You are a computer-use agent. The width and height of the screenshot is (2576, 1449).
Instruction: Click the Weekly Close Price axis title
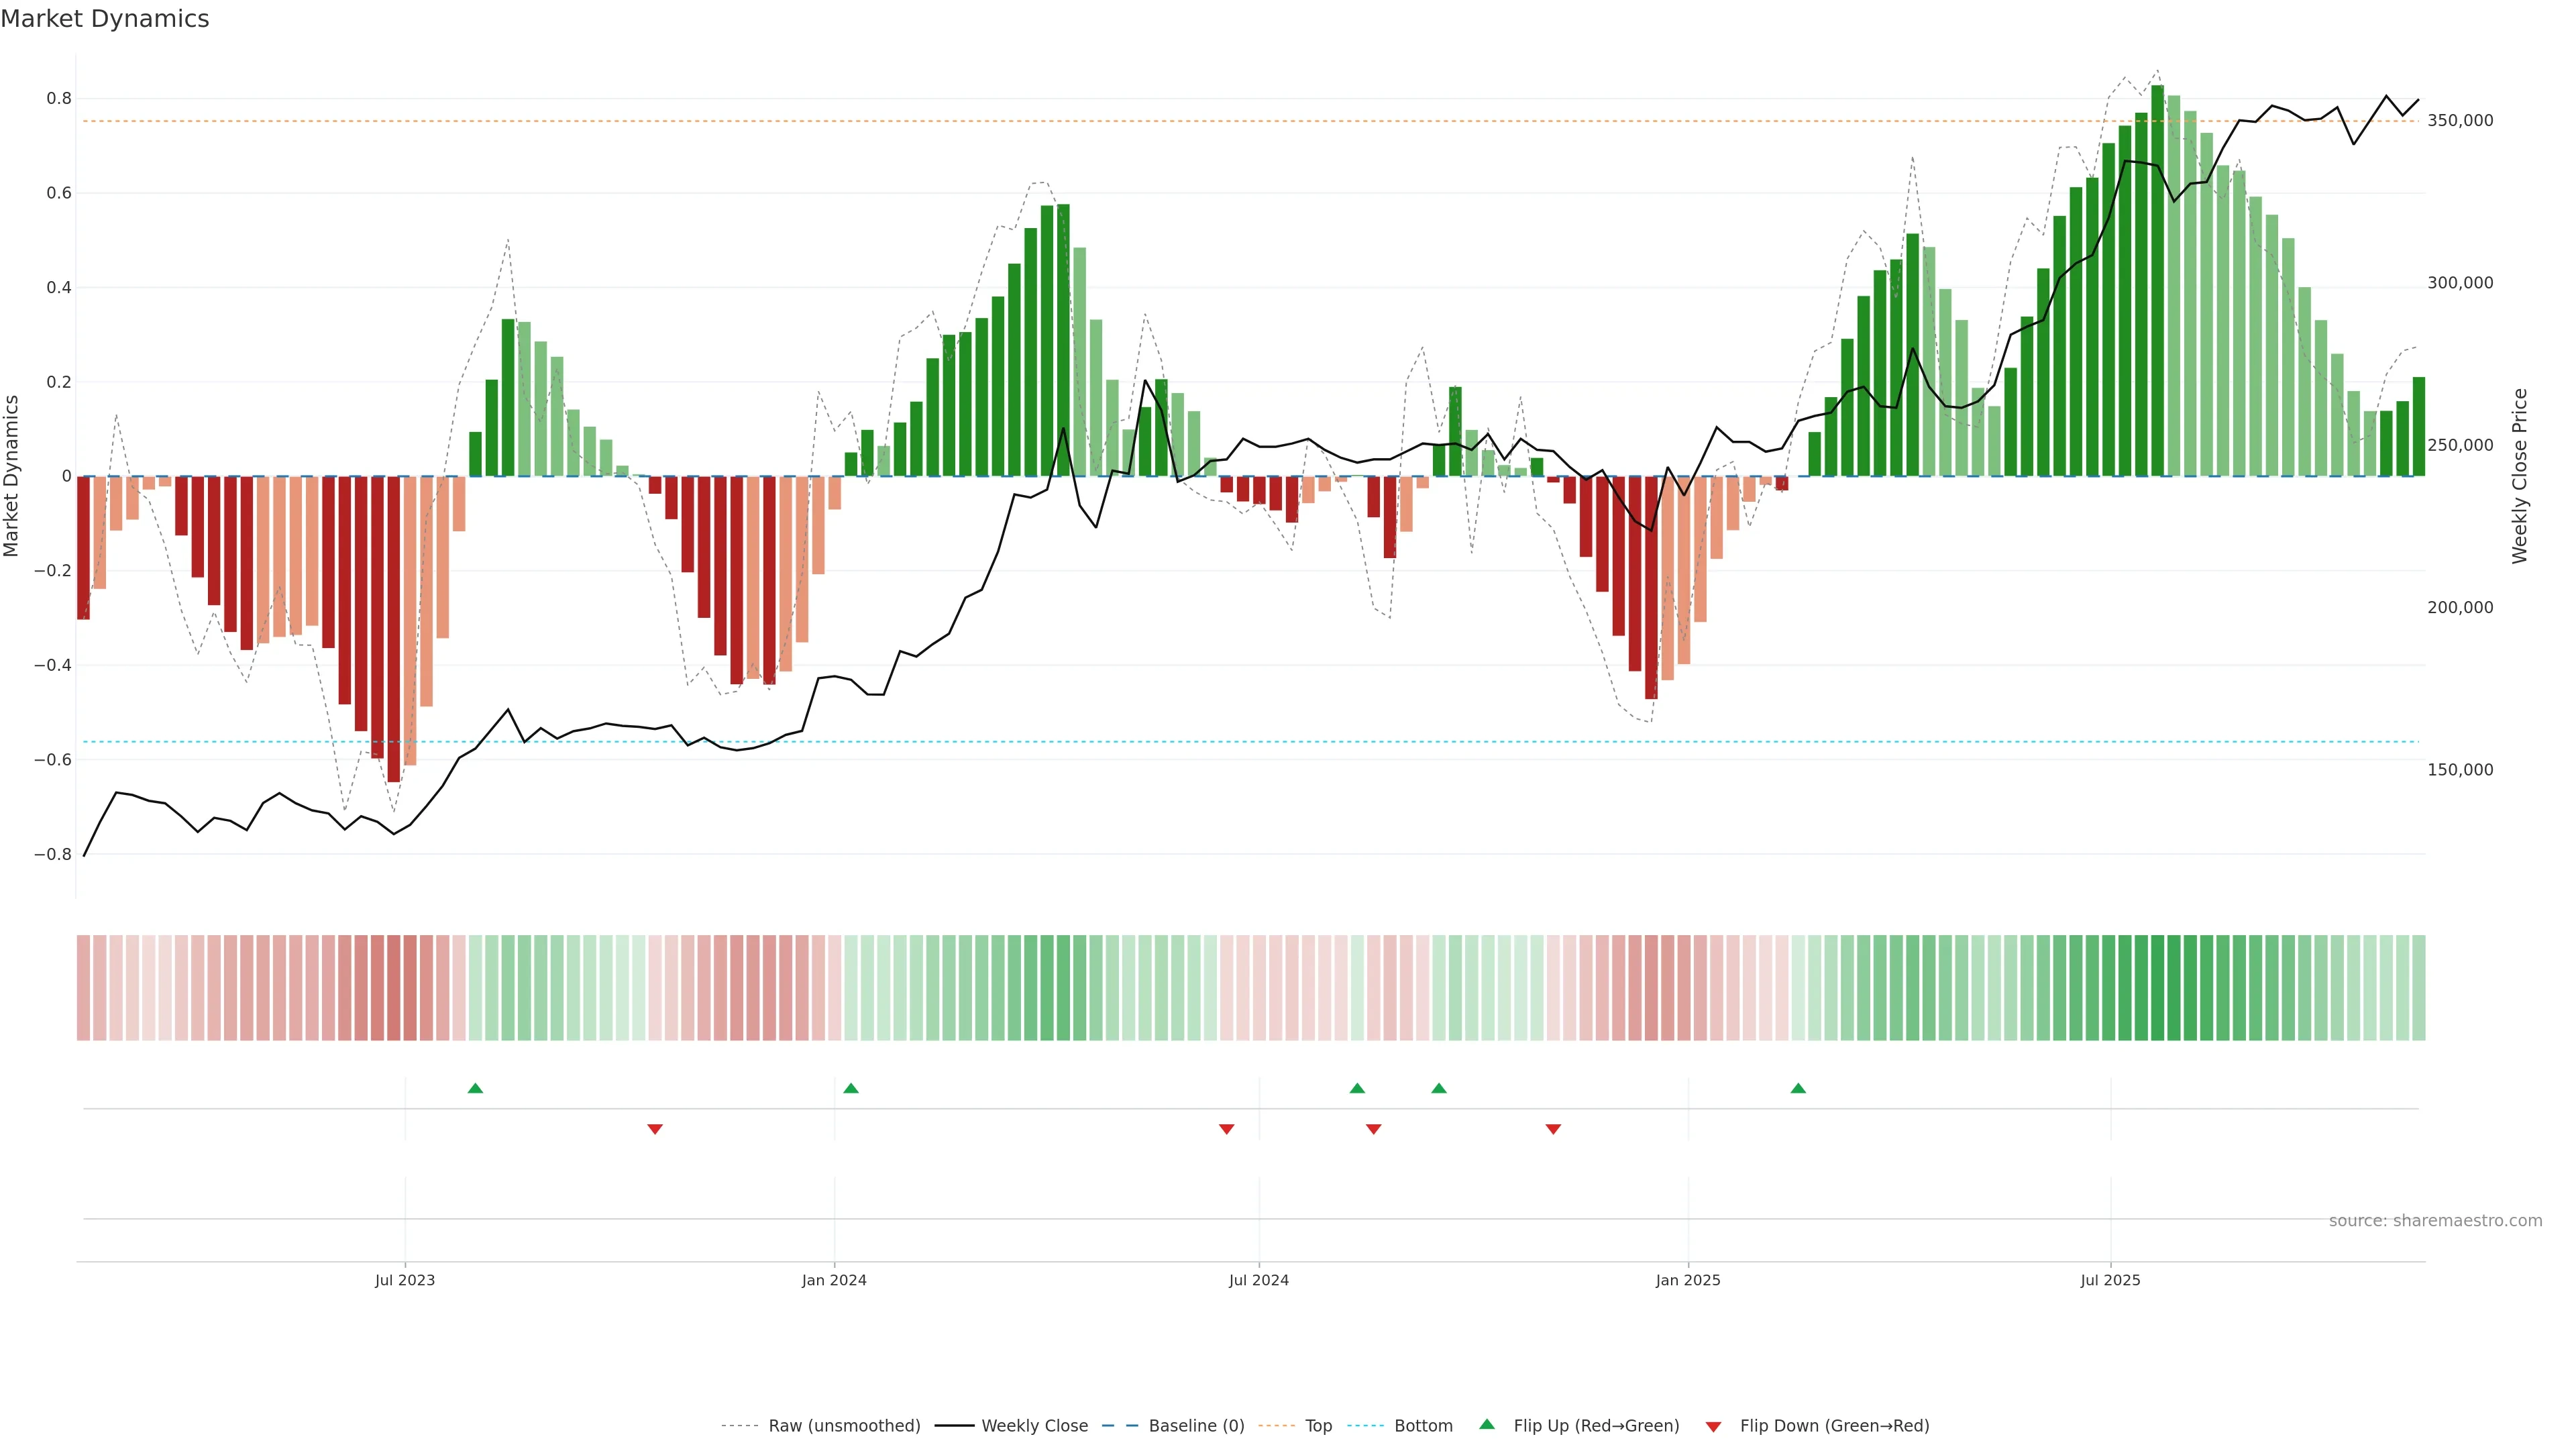[x=2519, y=476]
